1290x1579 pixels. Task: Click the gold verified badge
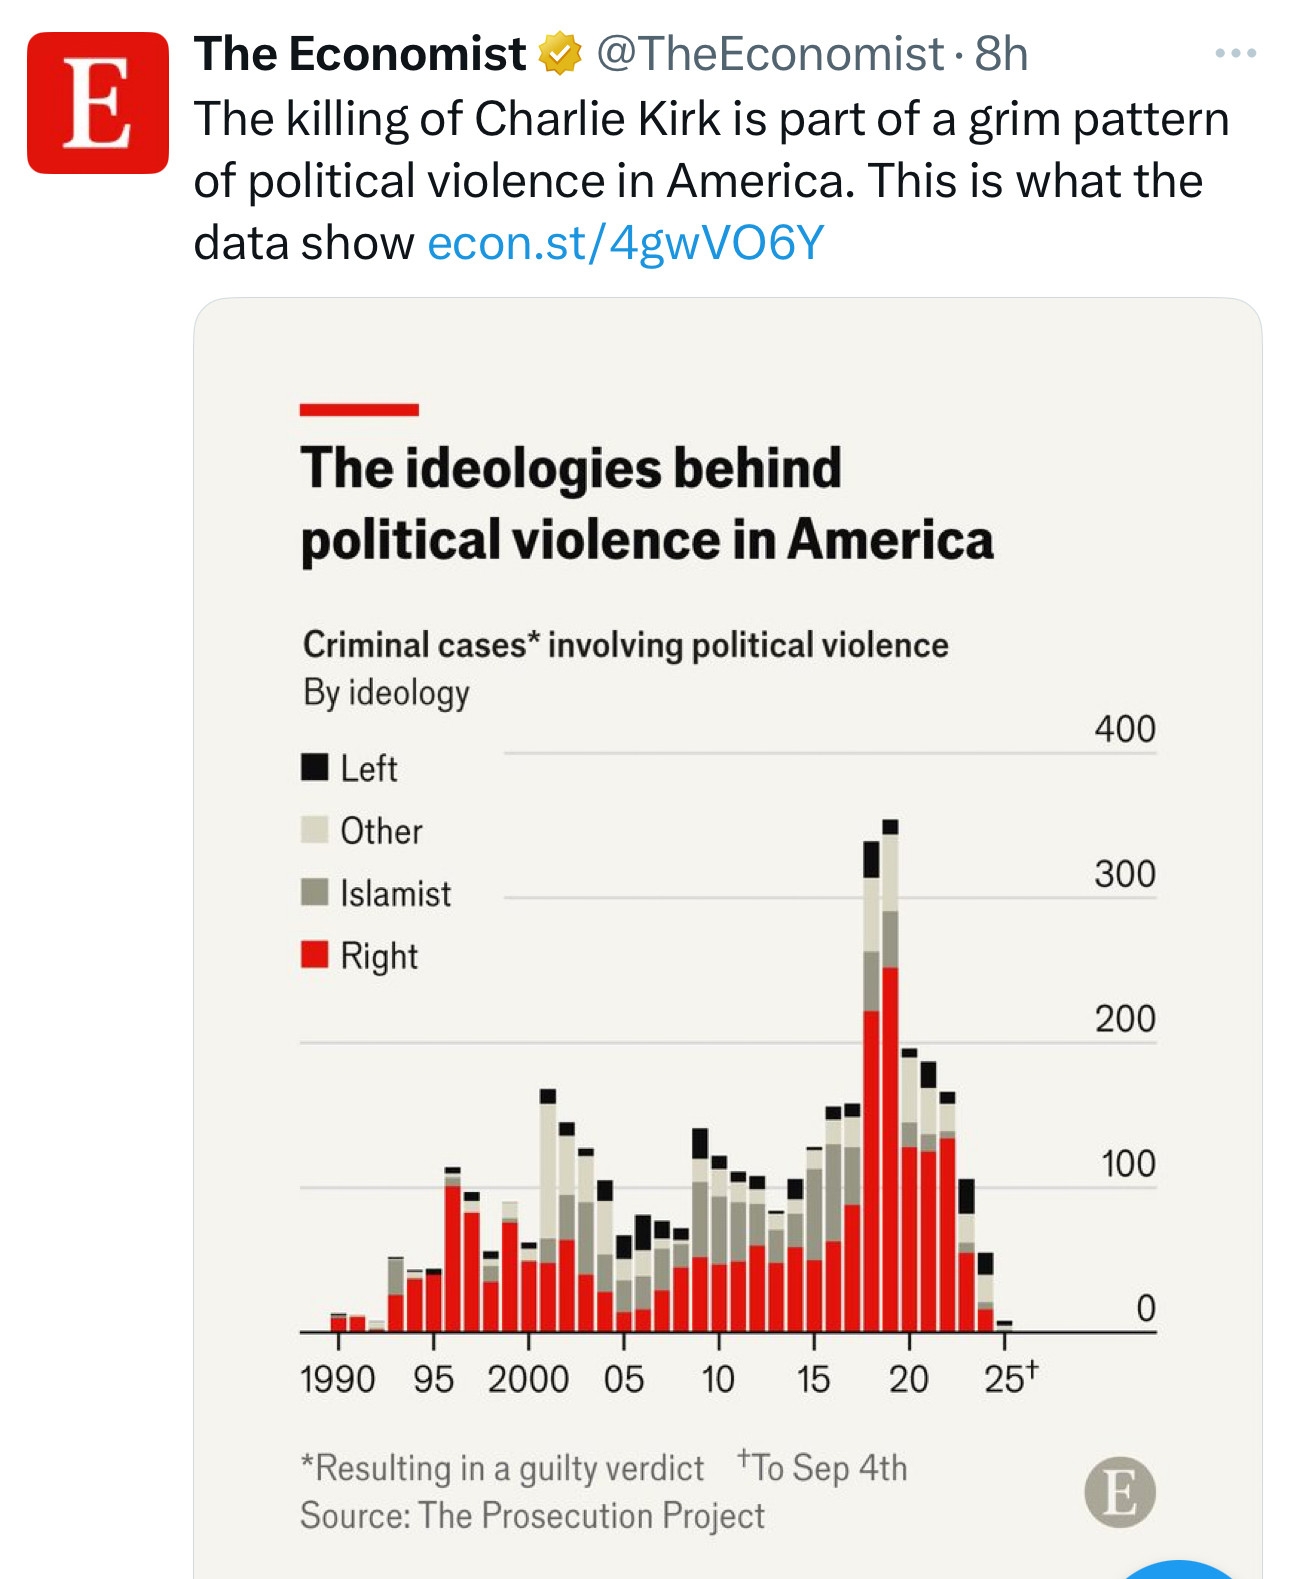coord(560,54)
